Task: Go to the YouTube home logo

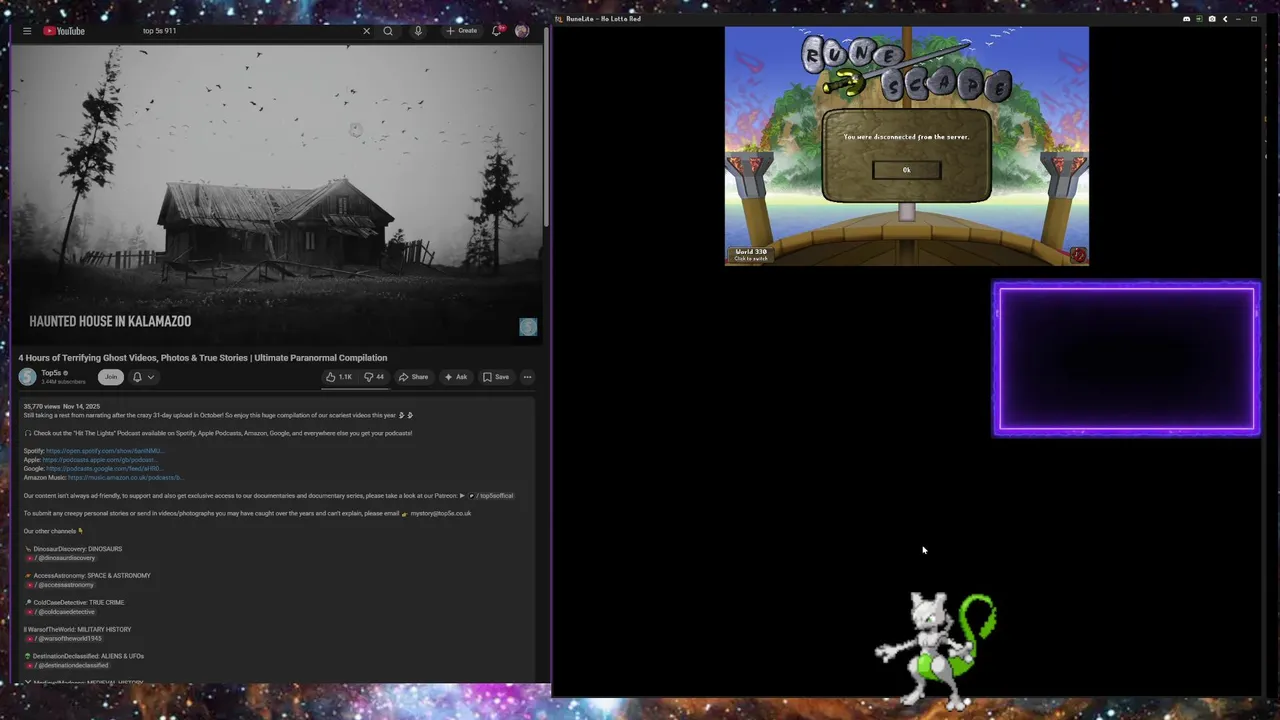Action: click(x=64, y=31)
